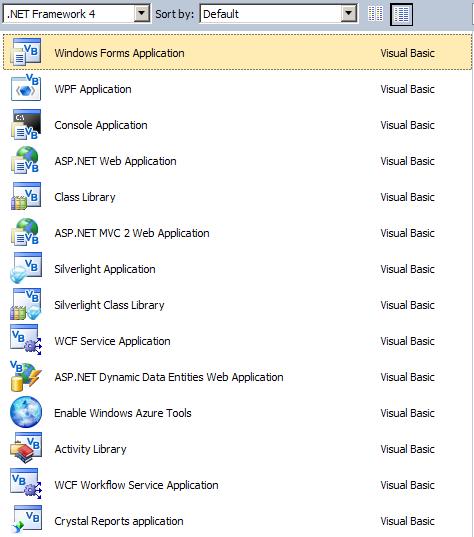Select the Windows Forms Application template icon

point(26,52)
